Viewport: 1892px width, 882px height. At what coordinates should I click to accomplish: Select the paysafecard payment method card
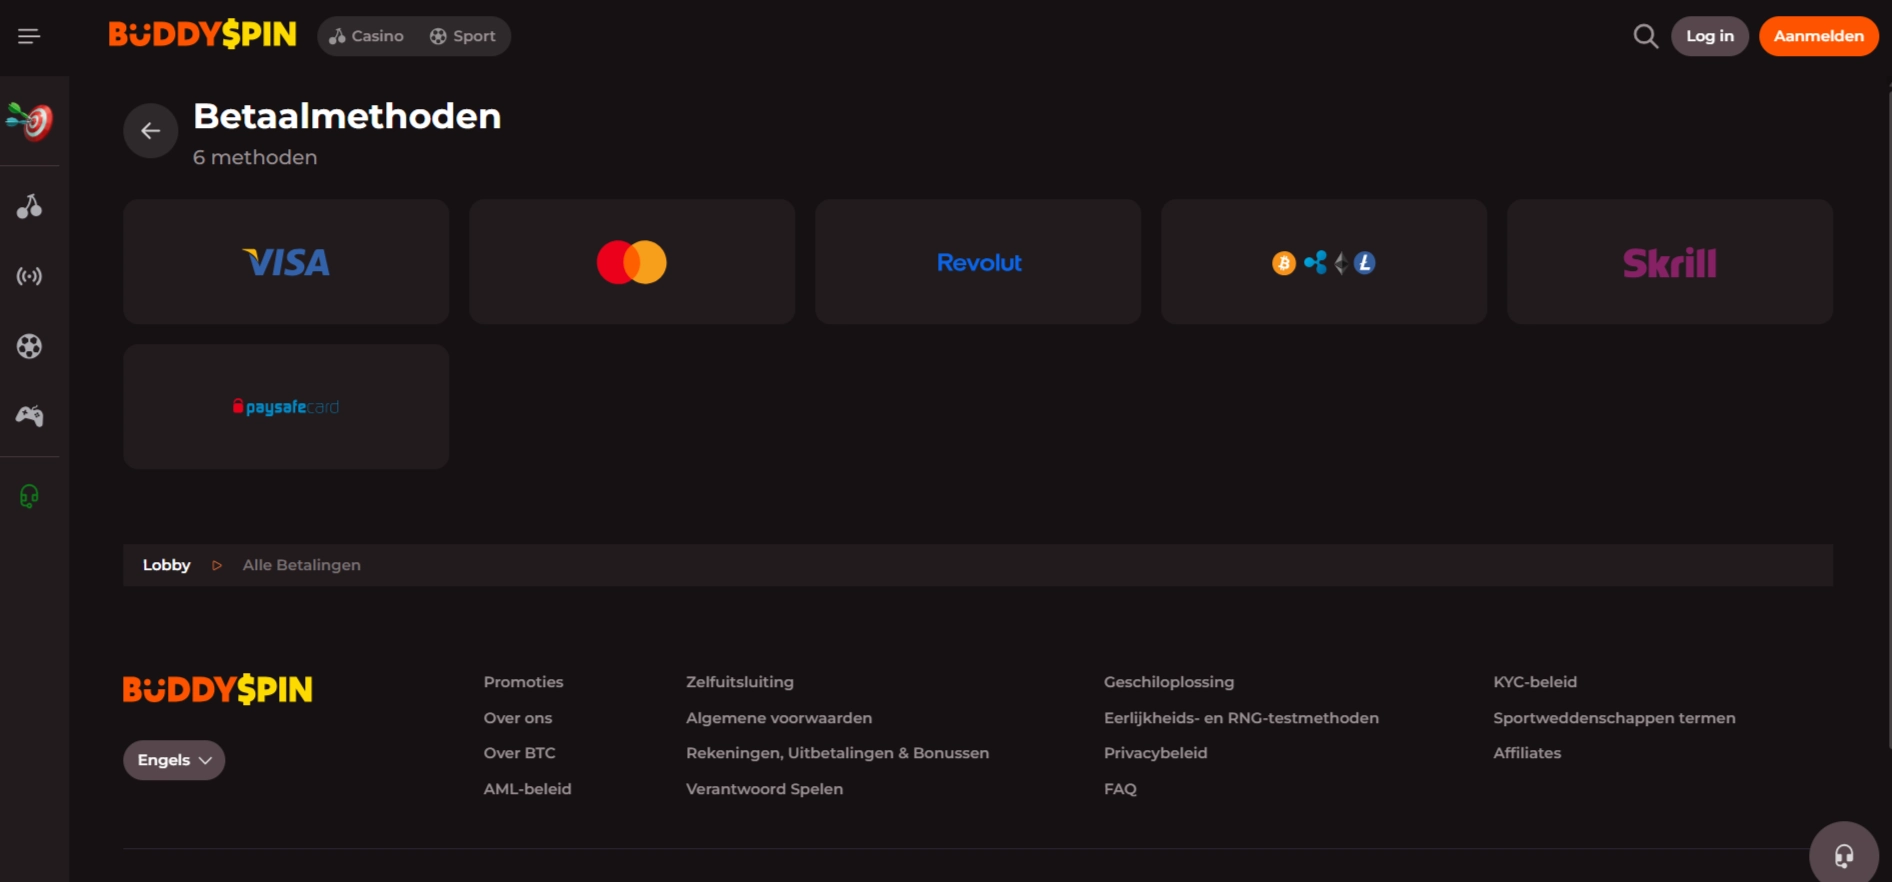click(x=286, y=407)
